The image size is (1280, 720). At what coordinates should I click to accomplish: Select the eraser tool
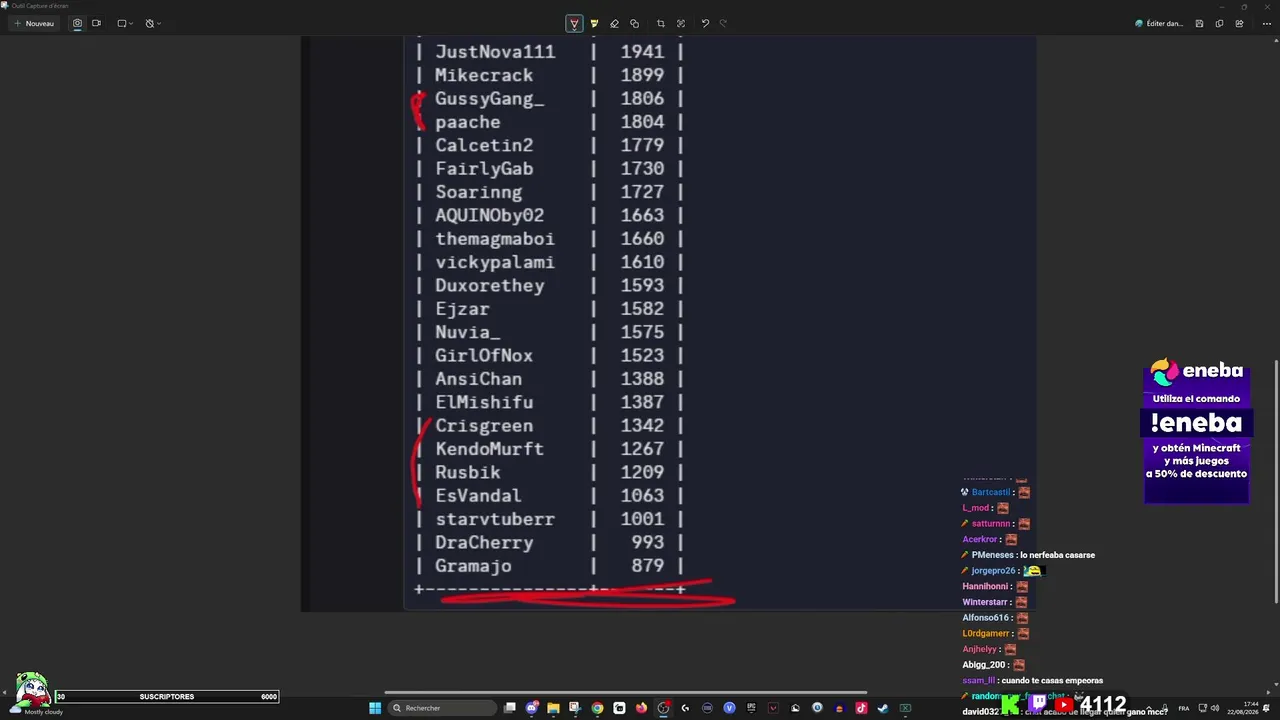tap(614, 23)
